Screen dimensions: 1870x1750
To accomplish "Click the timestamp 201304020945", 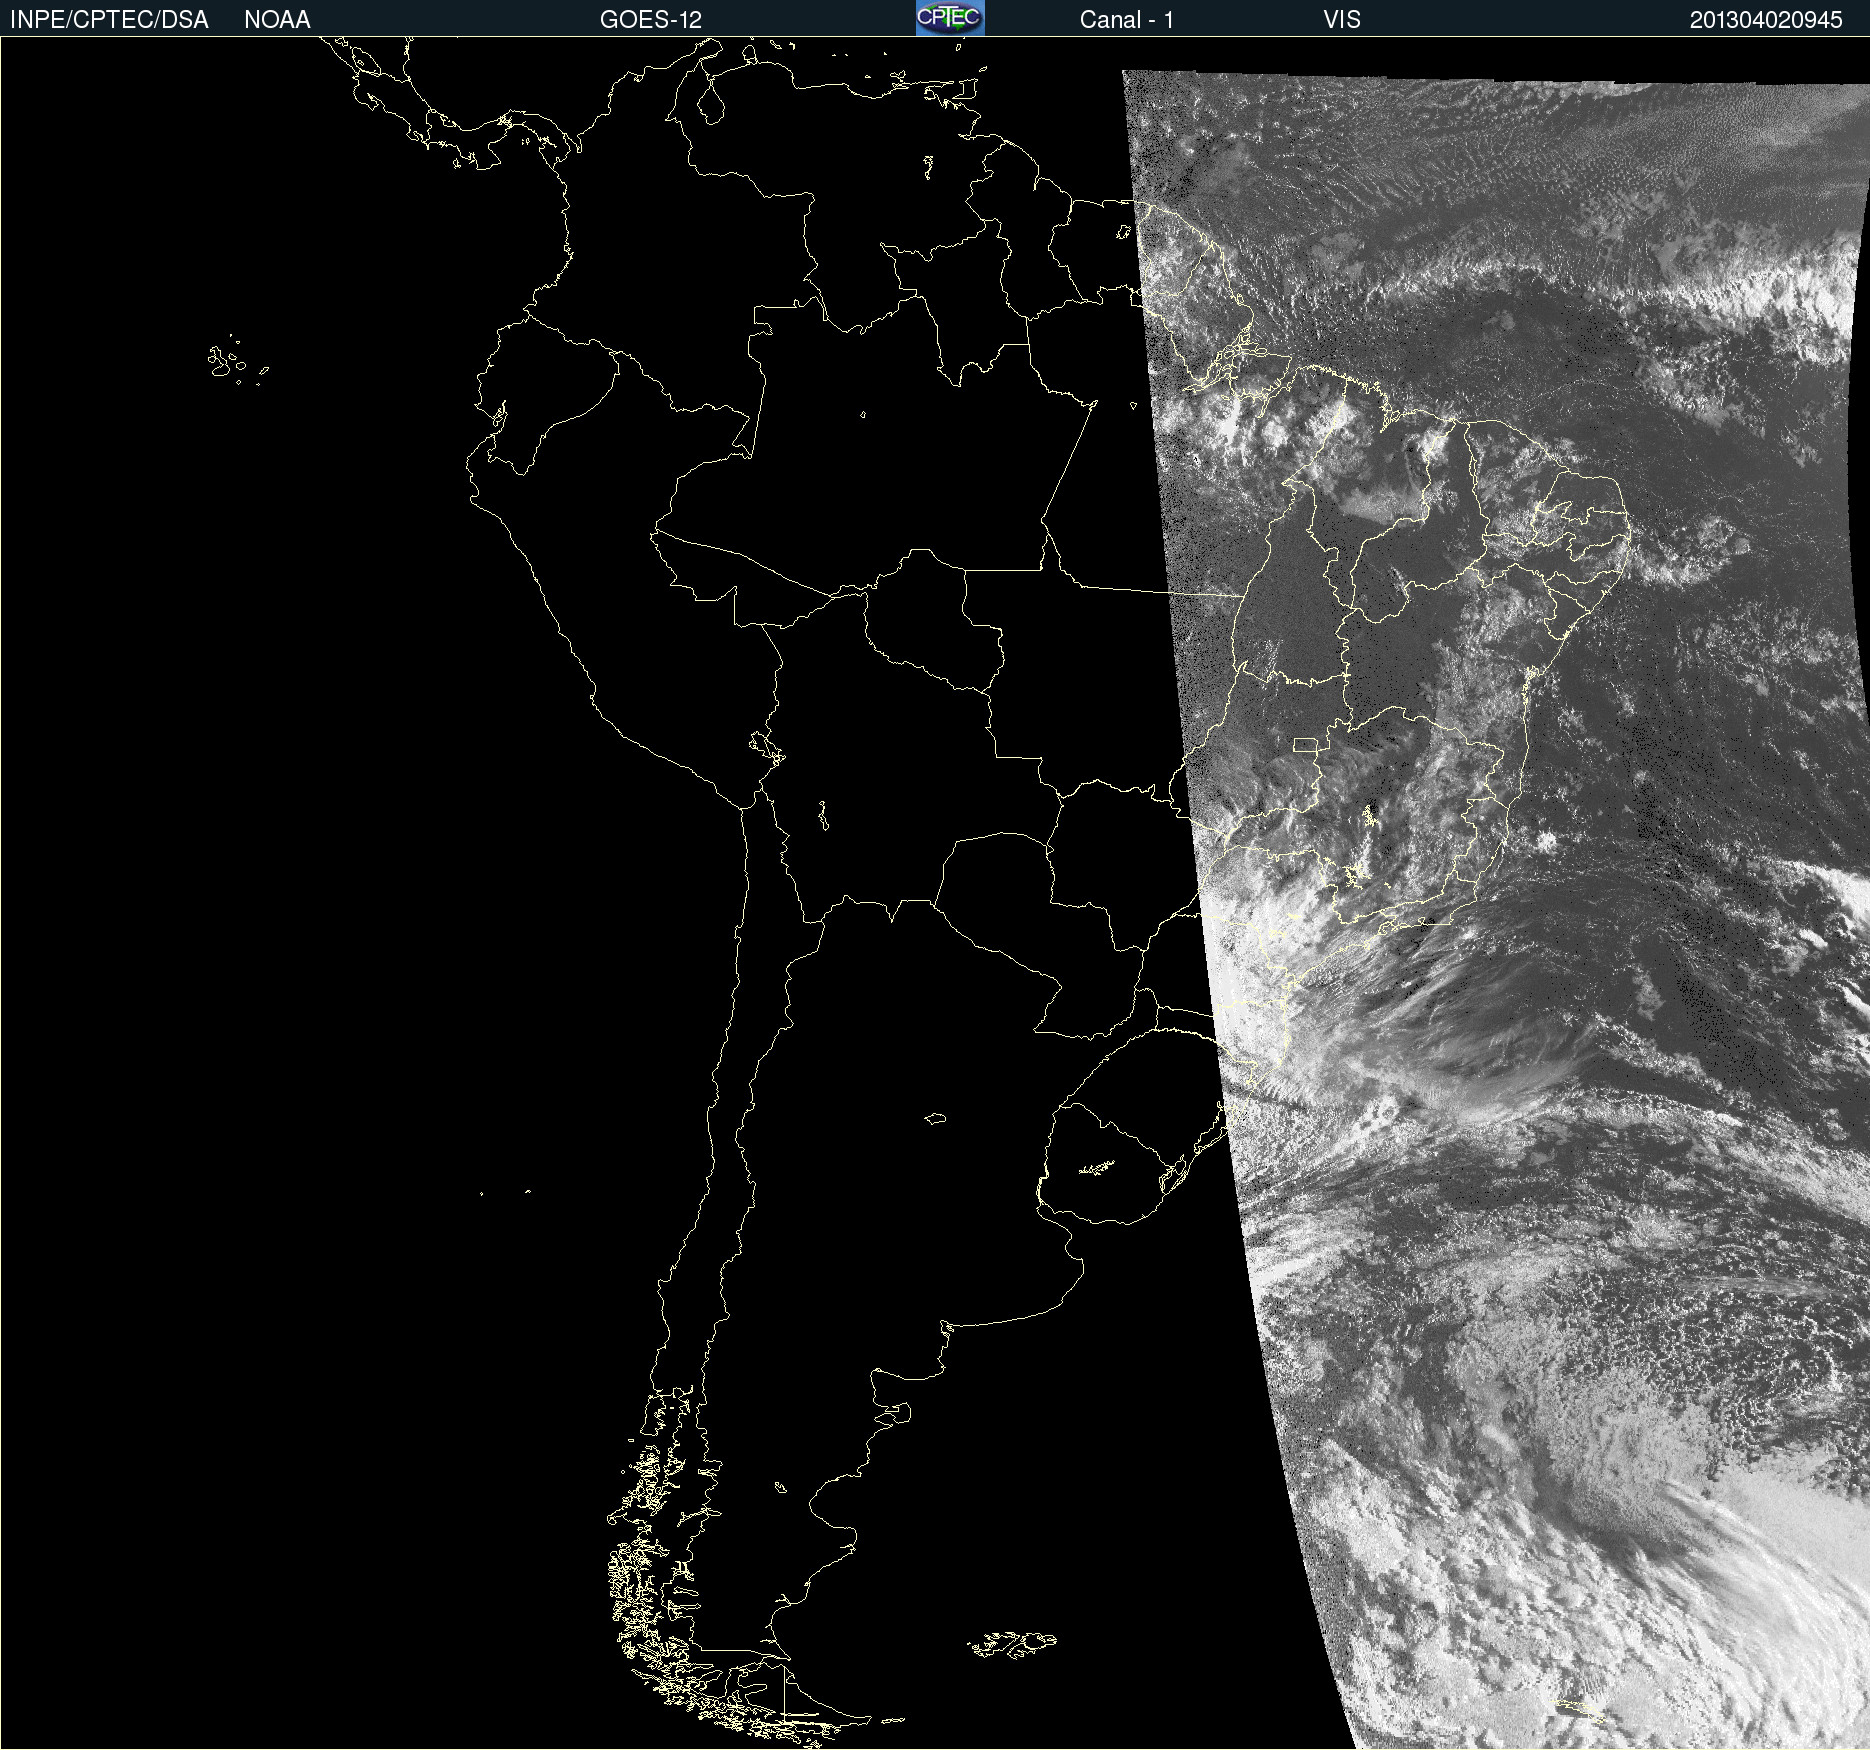I will click(x=1766, y=20).
